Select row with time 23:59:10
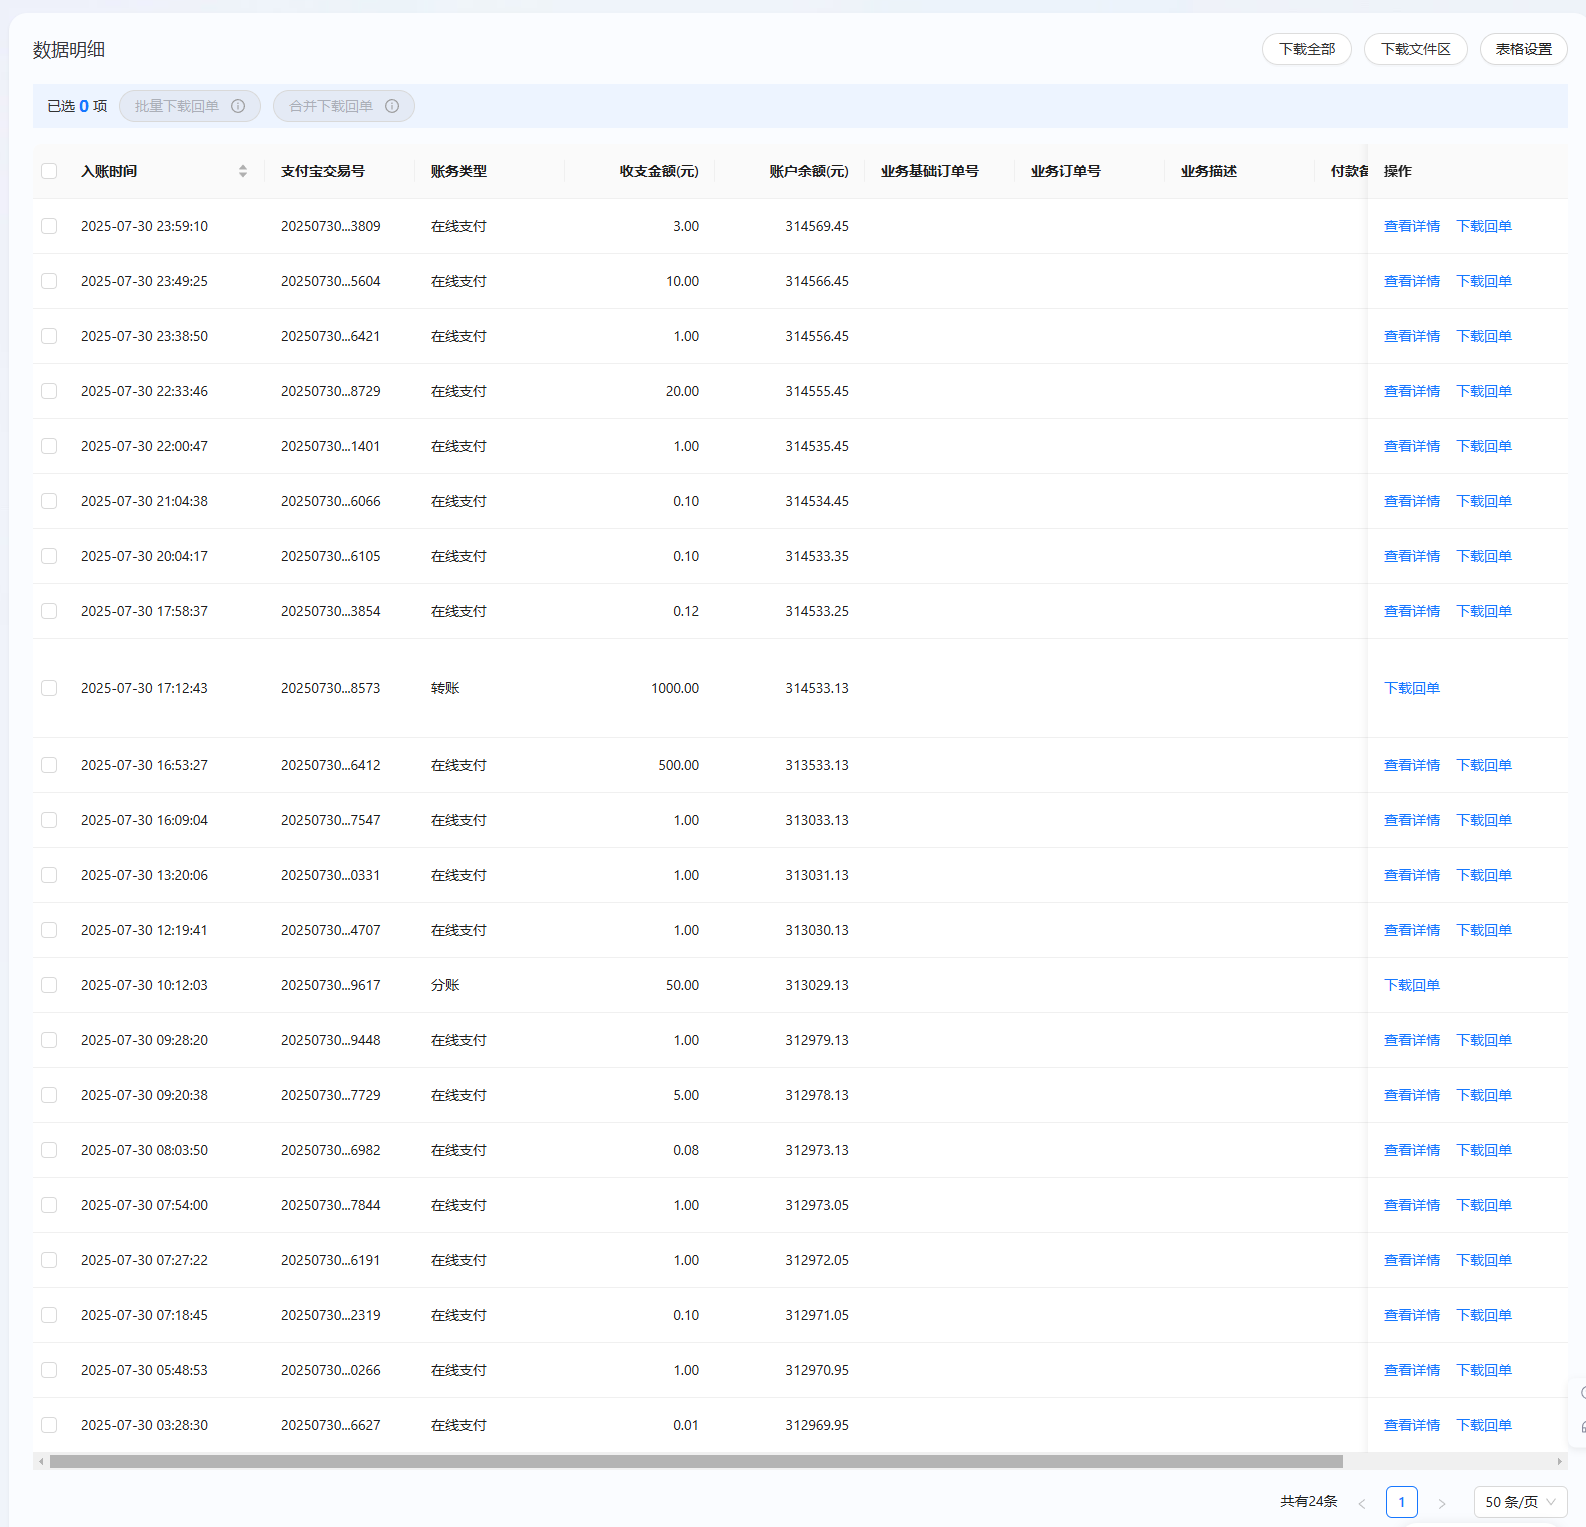Image resolution: width=1586 pixels, height=1527 pixels. 49,226
